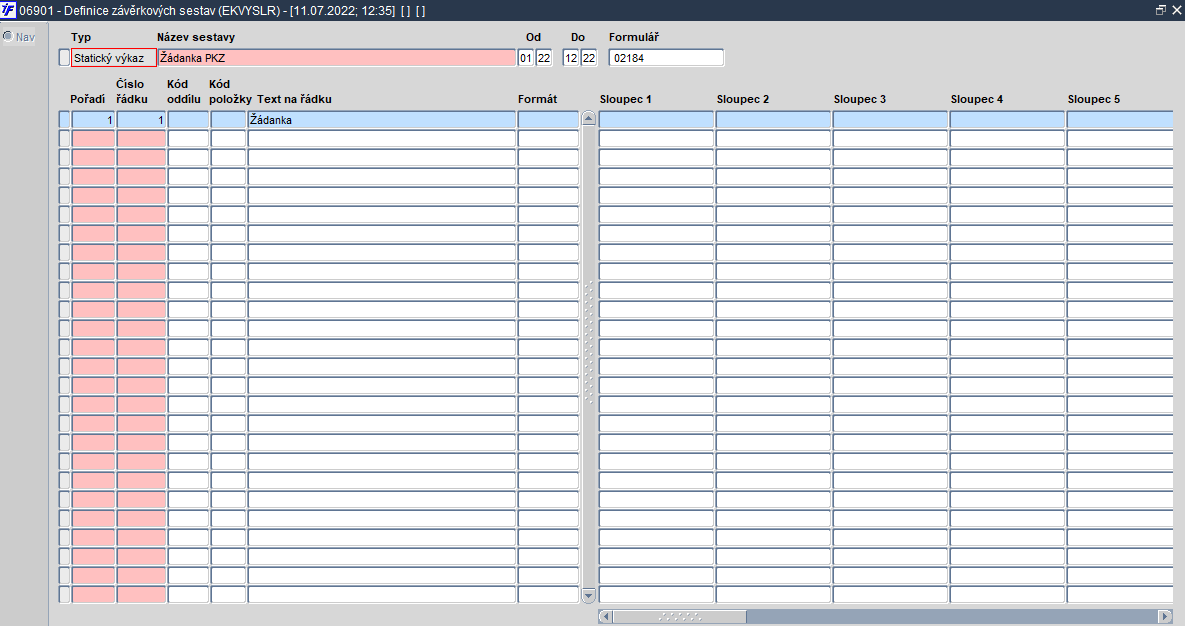
Task: Click the Text na řádku column header
Action: [294, 99]
